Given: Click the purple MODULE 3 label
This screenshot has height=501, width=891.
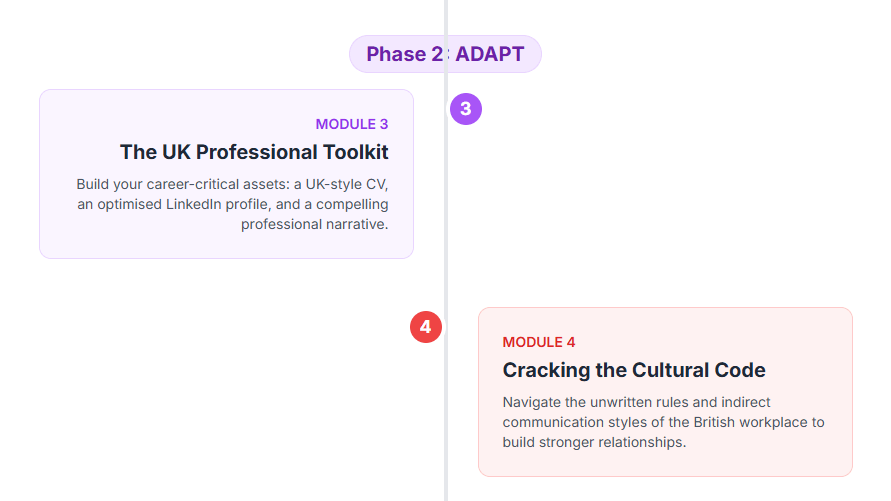Looking at the screenshot, I should [x=352, y=124].
